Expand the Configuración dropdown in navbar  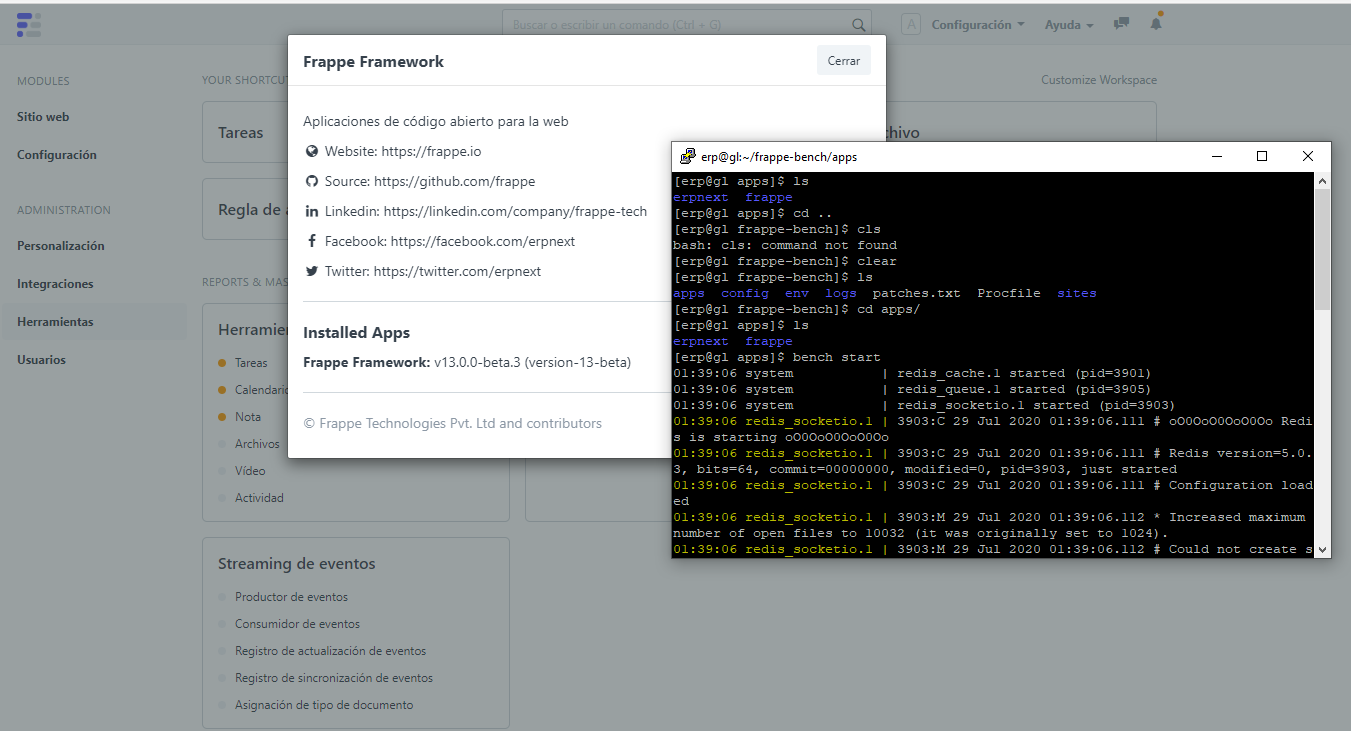tap(978, 24)
